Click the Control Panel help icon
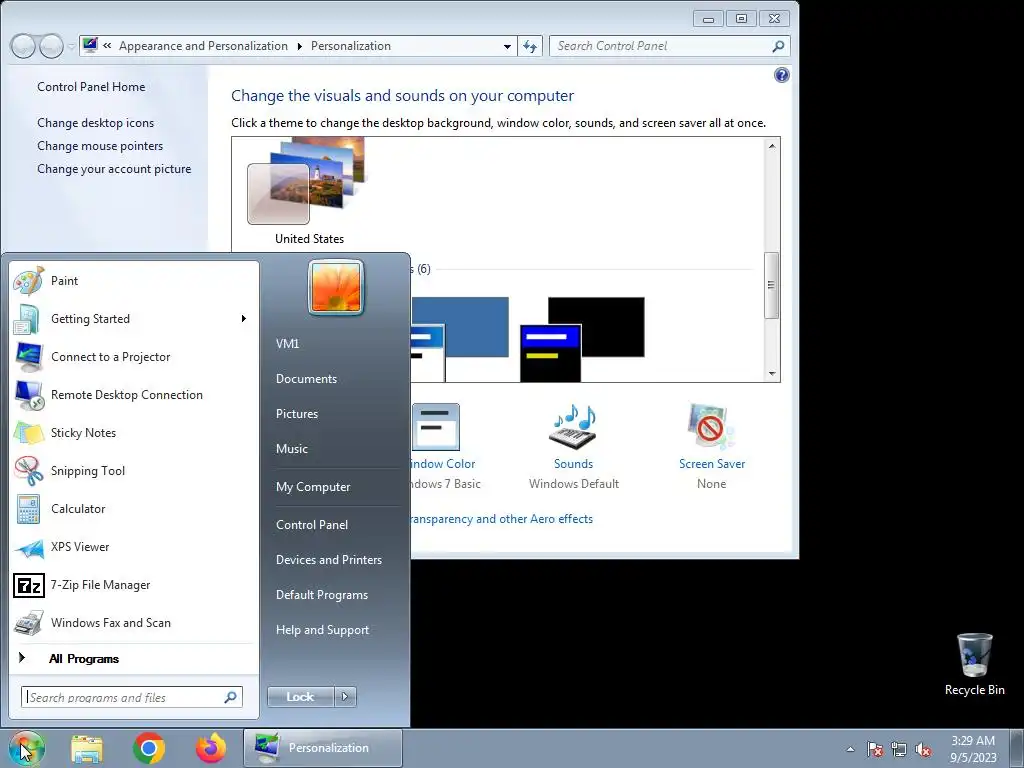The image size is (1024, 768). tap(782, 75)
